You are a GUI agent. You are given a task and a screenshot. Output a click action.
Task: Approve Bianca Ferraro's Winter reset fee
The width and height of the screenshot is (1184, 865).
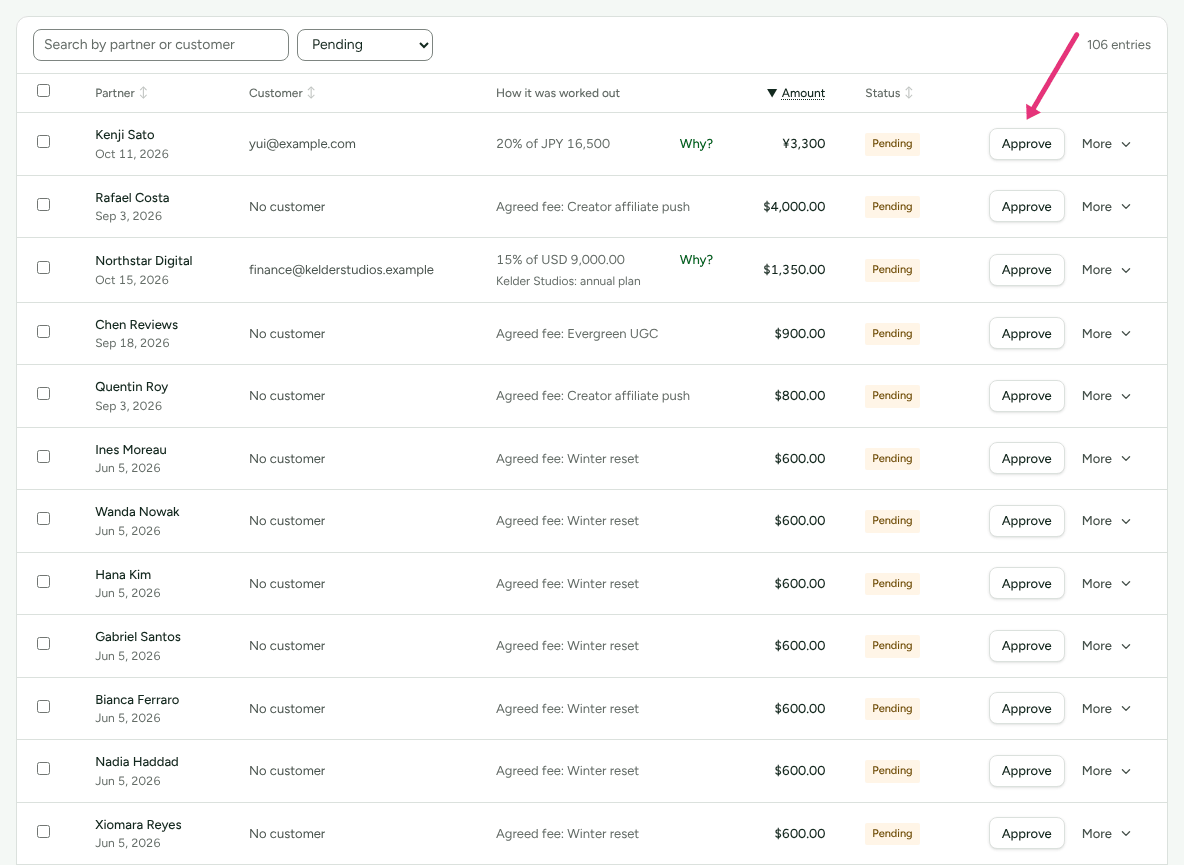coord(1026,709)
